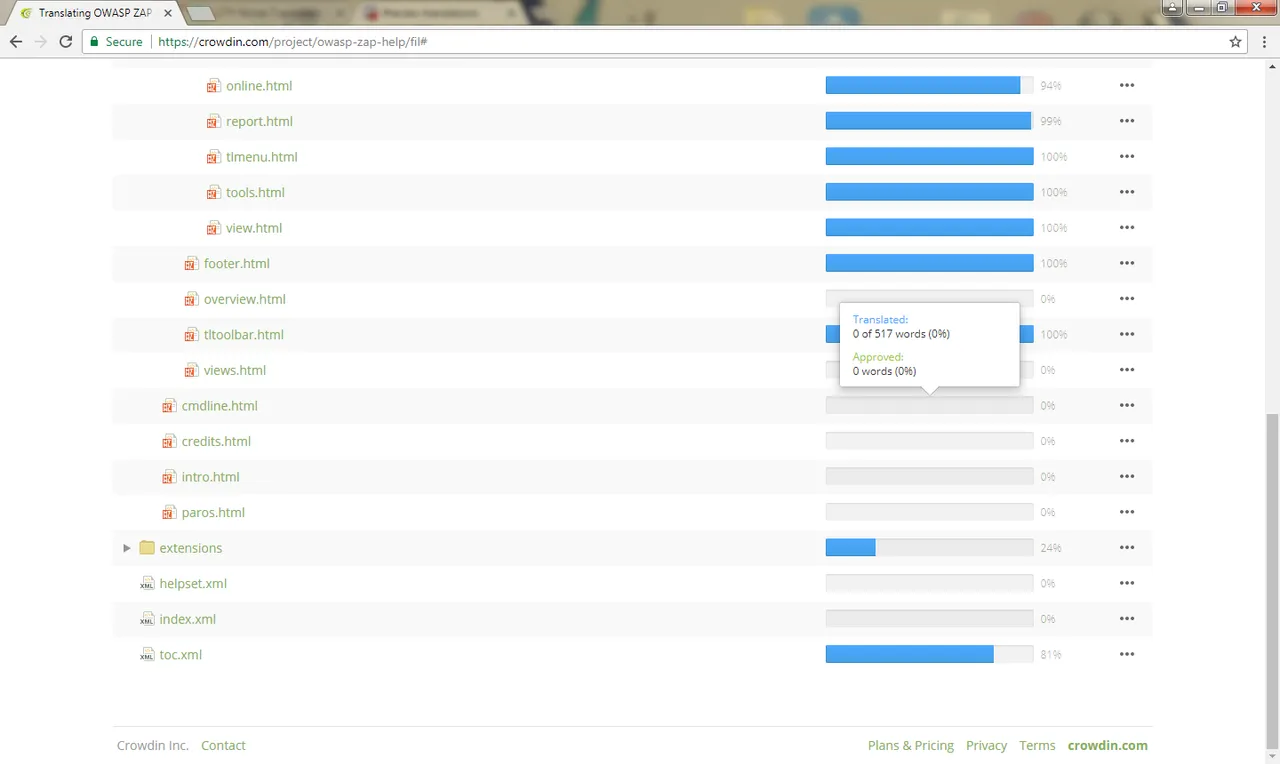1280x764 pixels.
Task: Open more options for cmdline.html
Action: (x=1127, y=406)
